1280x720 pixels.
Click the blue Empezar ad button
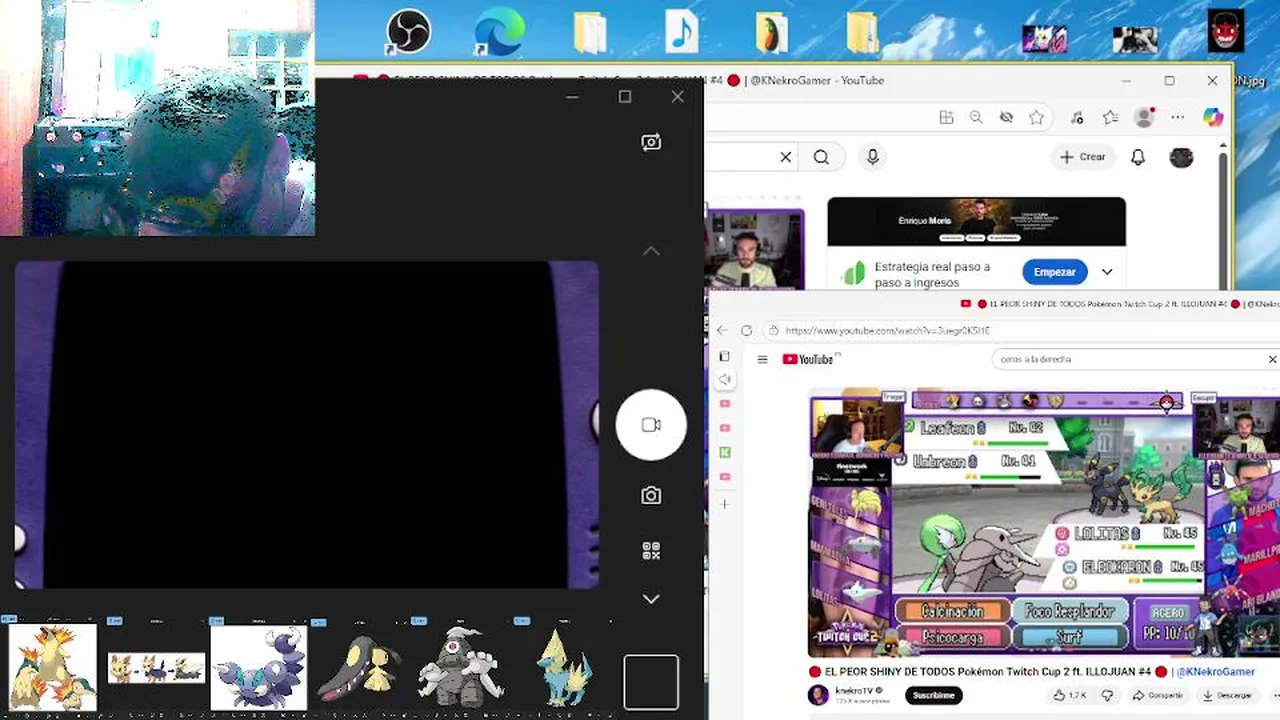(x=1054, y=272)
